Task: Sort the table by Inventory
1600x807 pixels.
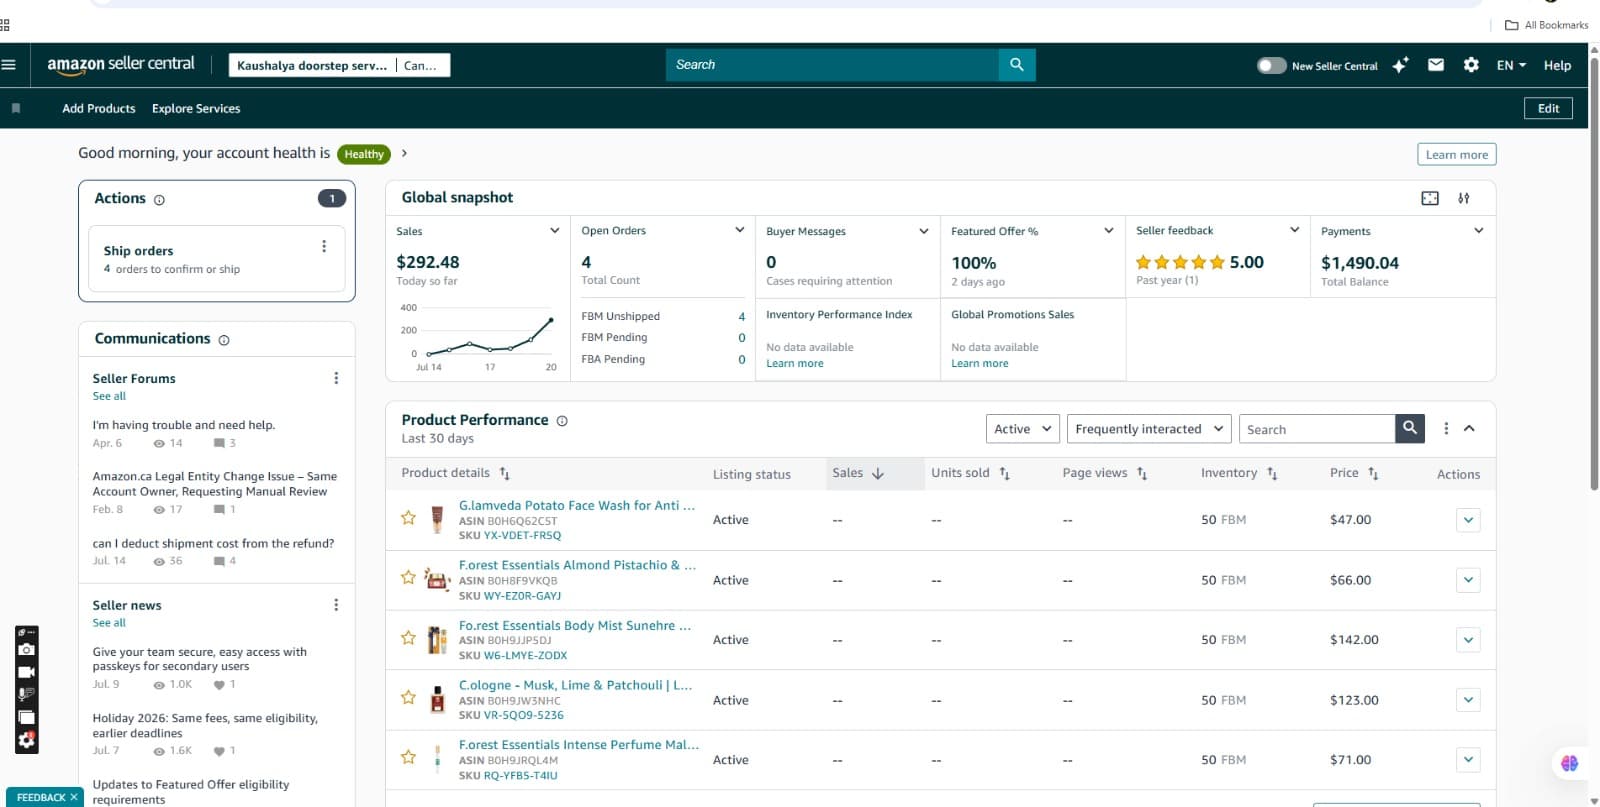Action: (x=1239, y=473)
